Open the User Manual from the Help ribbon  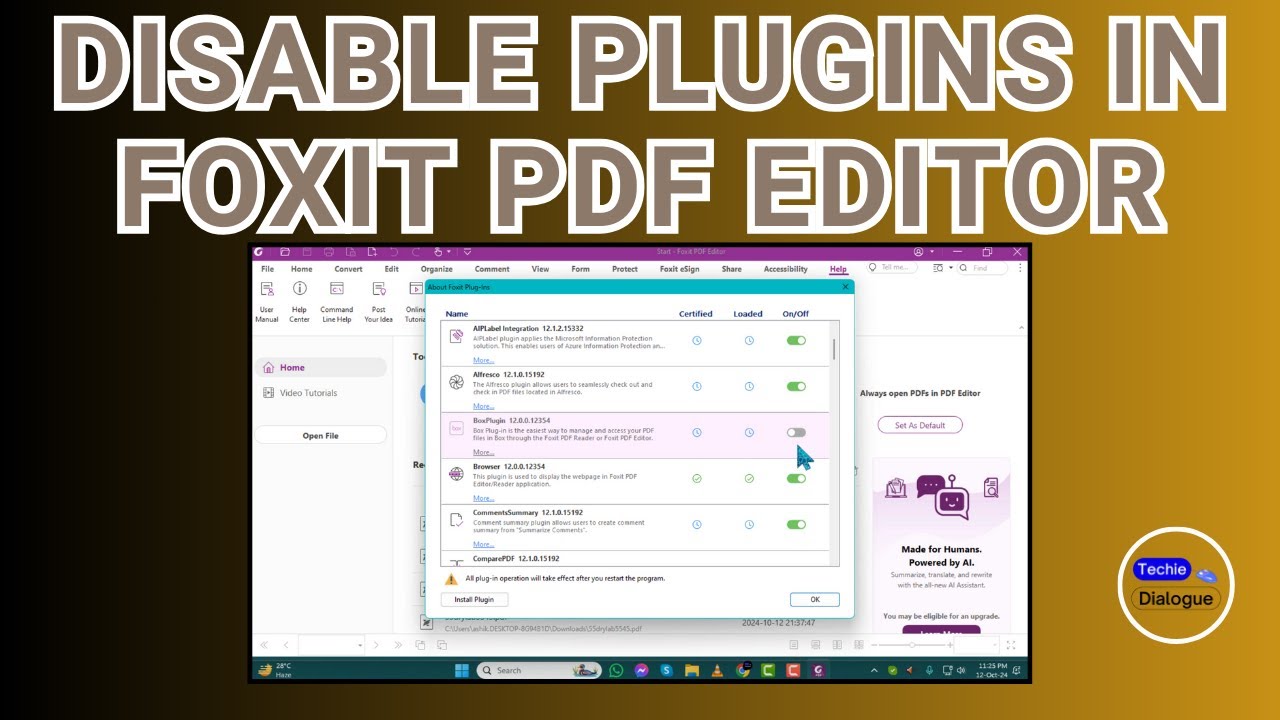coord(267,300)
